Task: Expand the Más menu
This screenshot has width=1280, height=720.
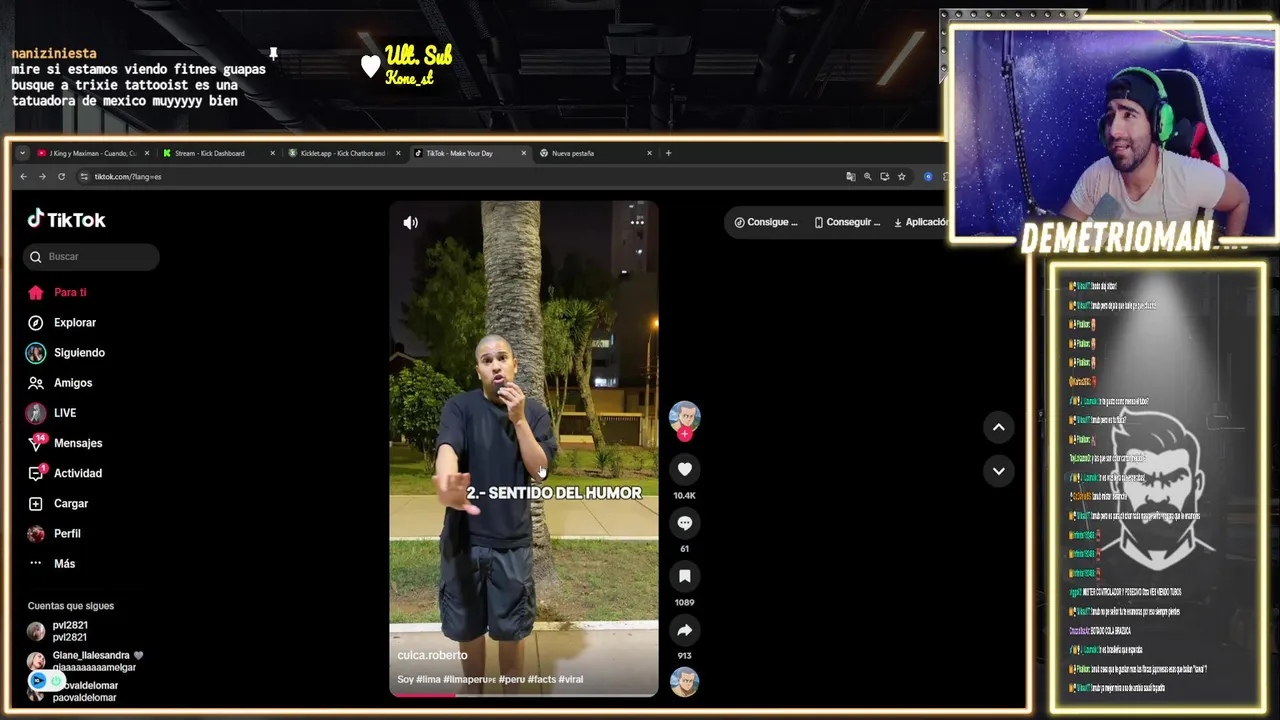Action: [64, 563]
